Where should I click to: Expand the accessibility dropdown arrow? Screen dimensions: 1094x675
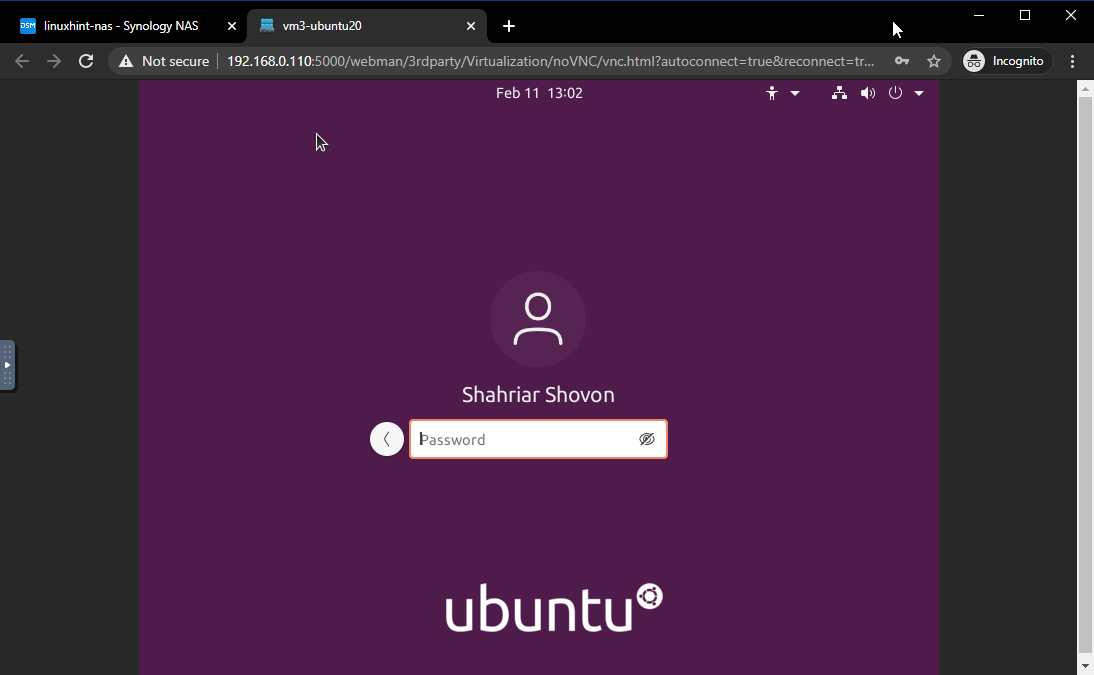(795, 94)
